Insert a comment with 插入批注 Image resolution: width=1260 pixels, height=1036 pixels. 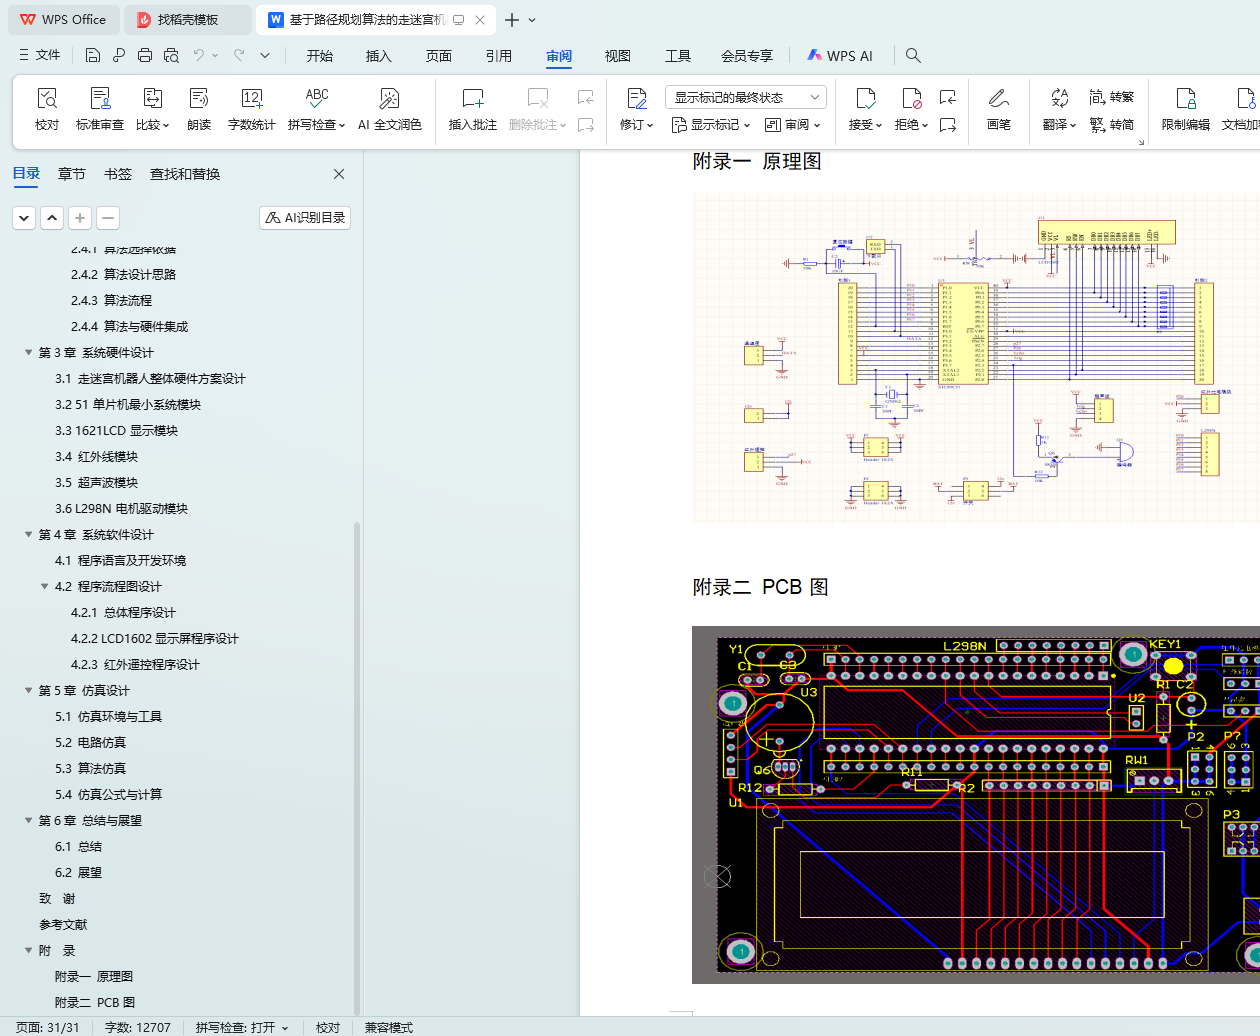[472, 108]
